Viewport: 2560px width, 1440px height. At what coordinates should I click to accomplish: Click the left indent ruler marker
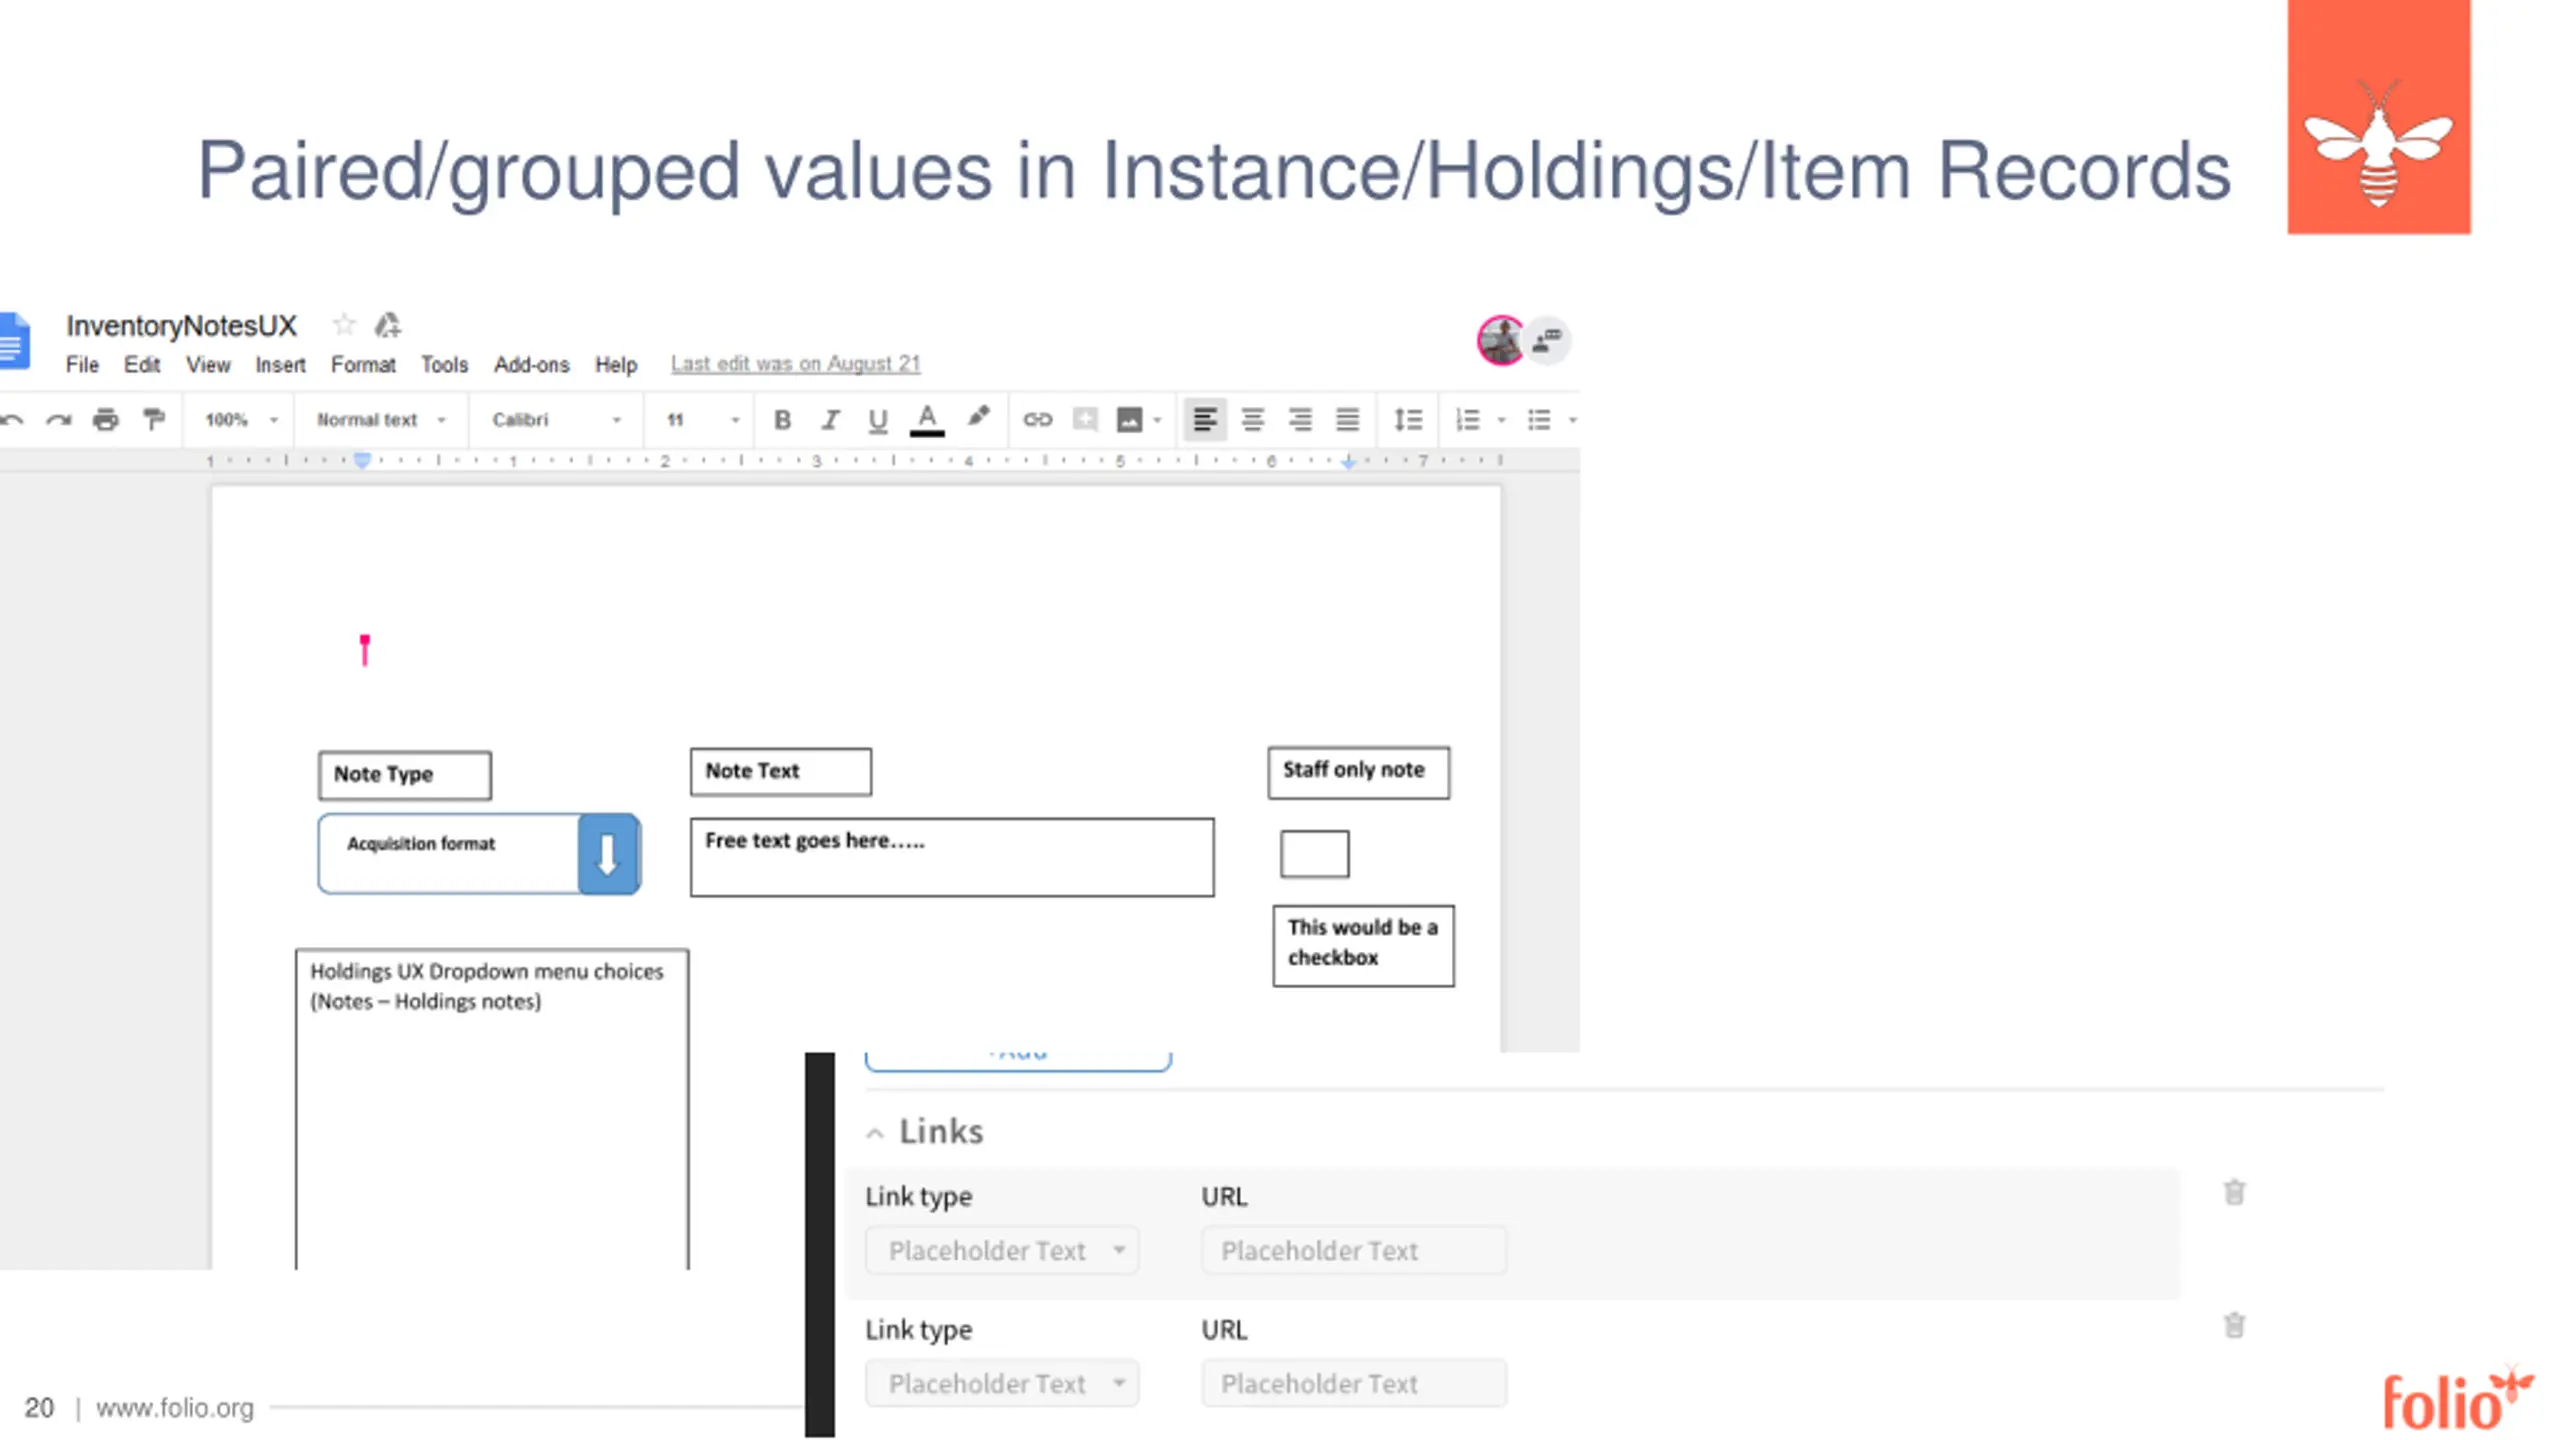pos(363,460)
